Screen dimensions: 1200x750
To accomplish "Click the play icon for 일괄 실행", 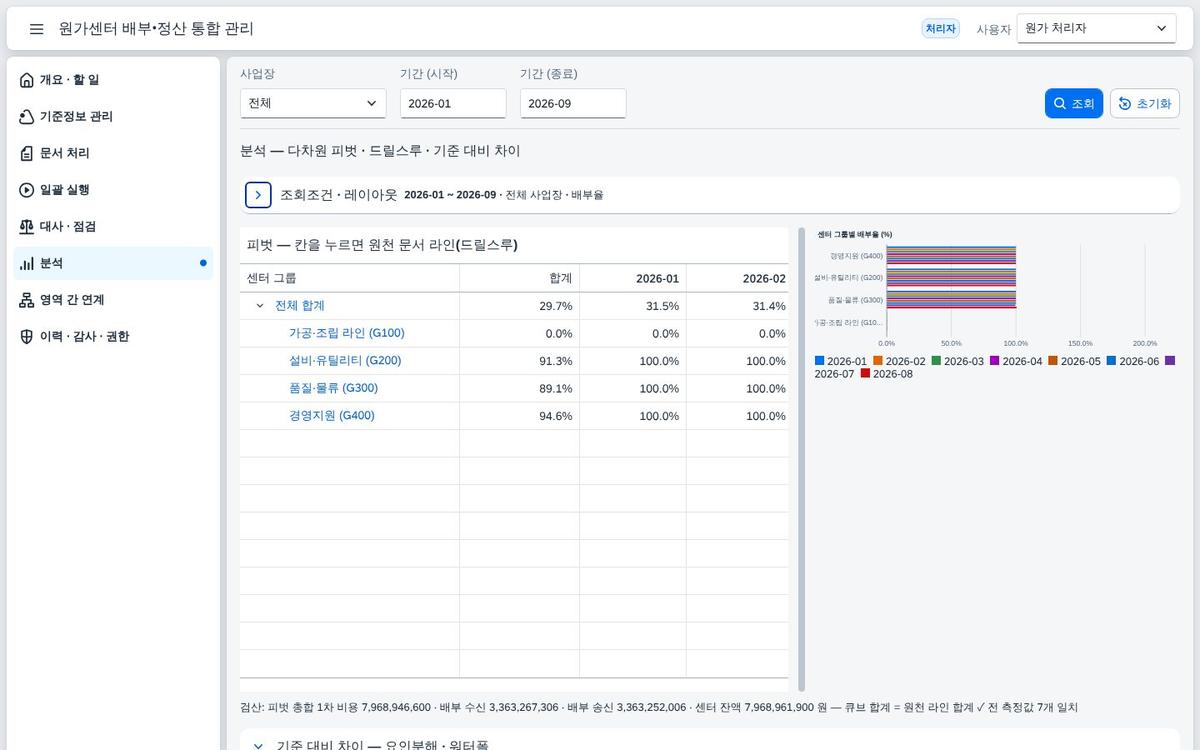I will coord(27,190).
